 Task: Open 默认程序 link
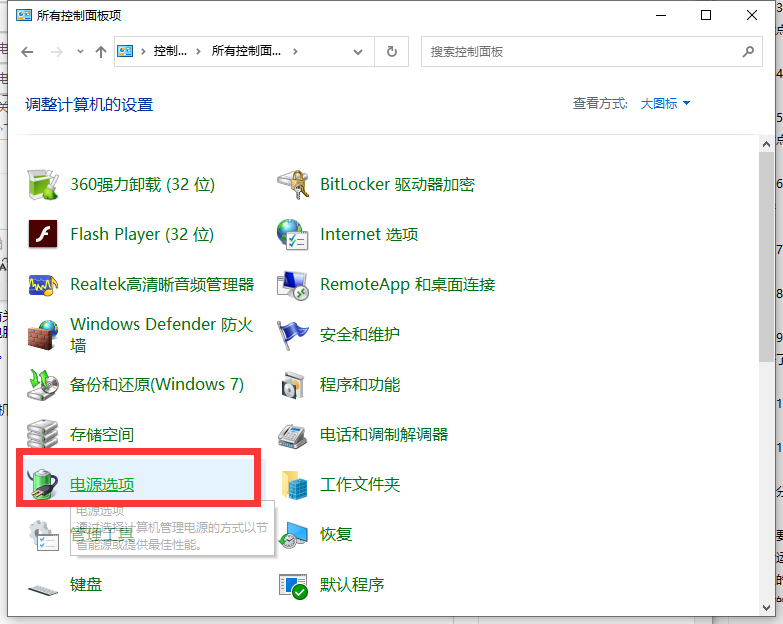[352, 584]
